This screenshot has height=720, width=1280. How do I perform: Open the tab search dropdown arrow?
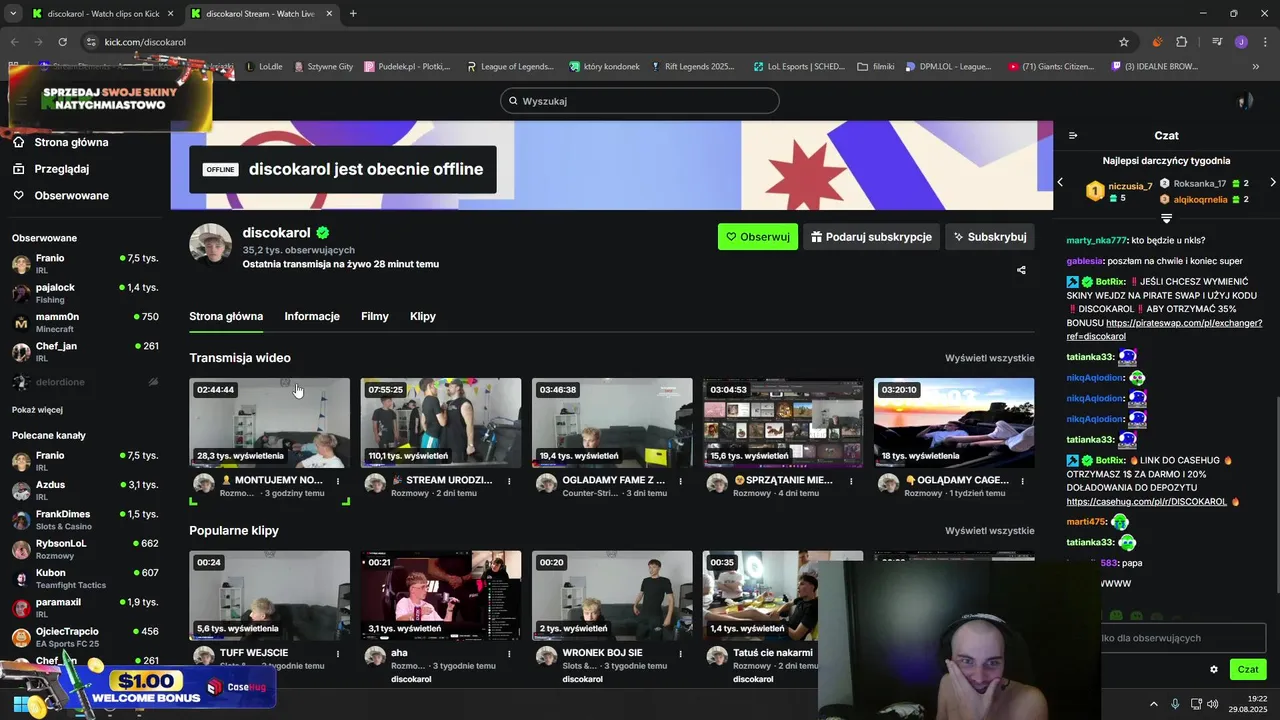coord(13,14)
